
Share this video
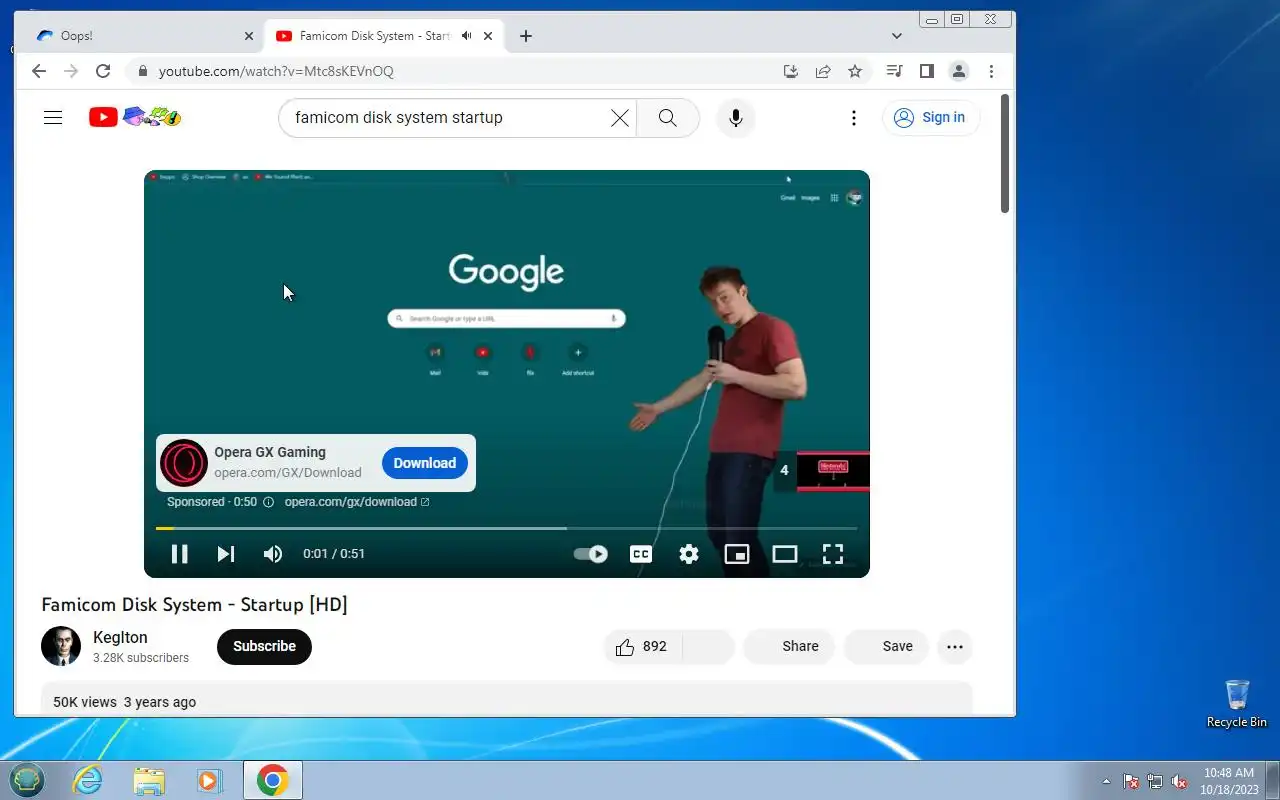tap(788, 647)
